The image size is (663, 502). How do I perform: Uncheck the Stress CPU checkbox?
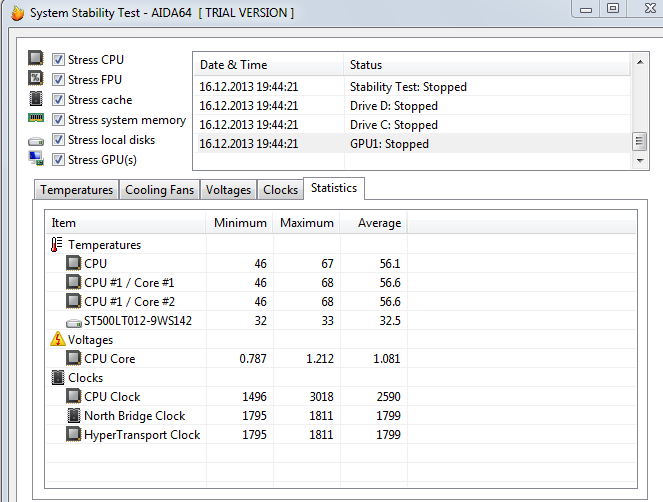pyautogui.click(x=58, y=60)
